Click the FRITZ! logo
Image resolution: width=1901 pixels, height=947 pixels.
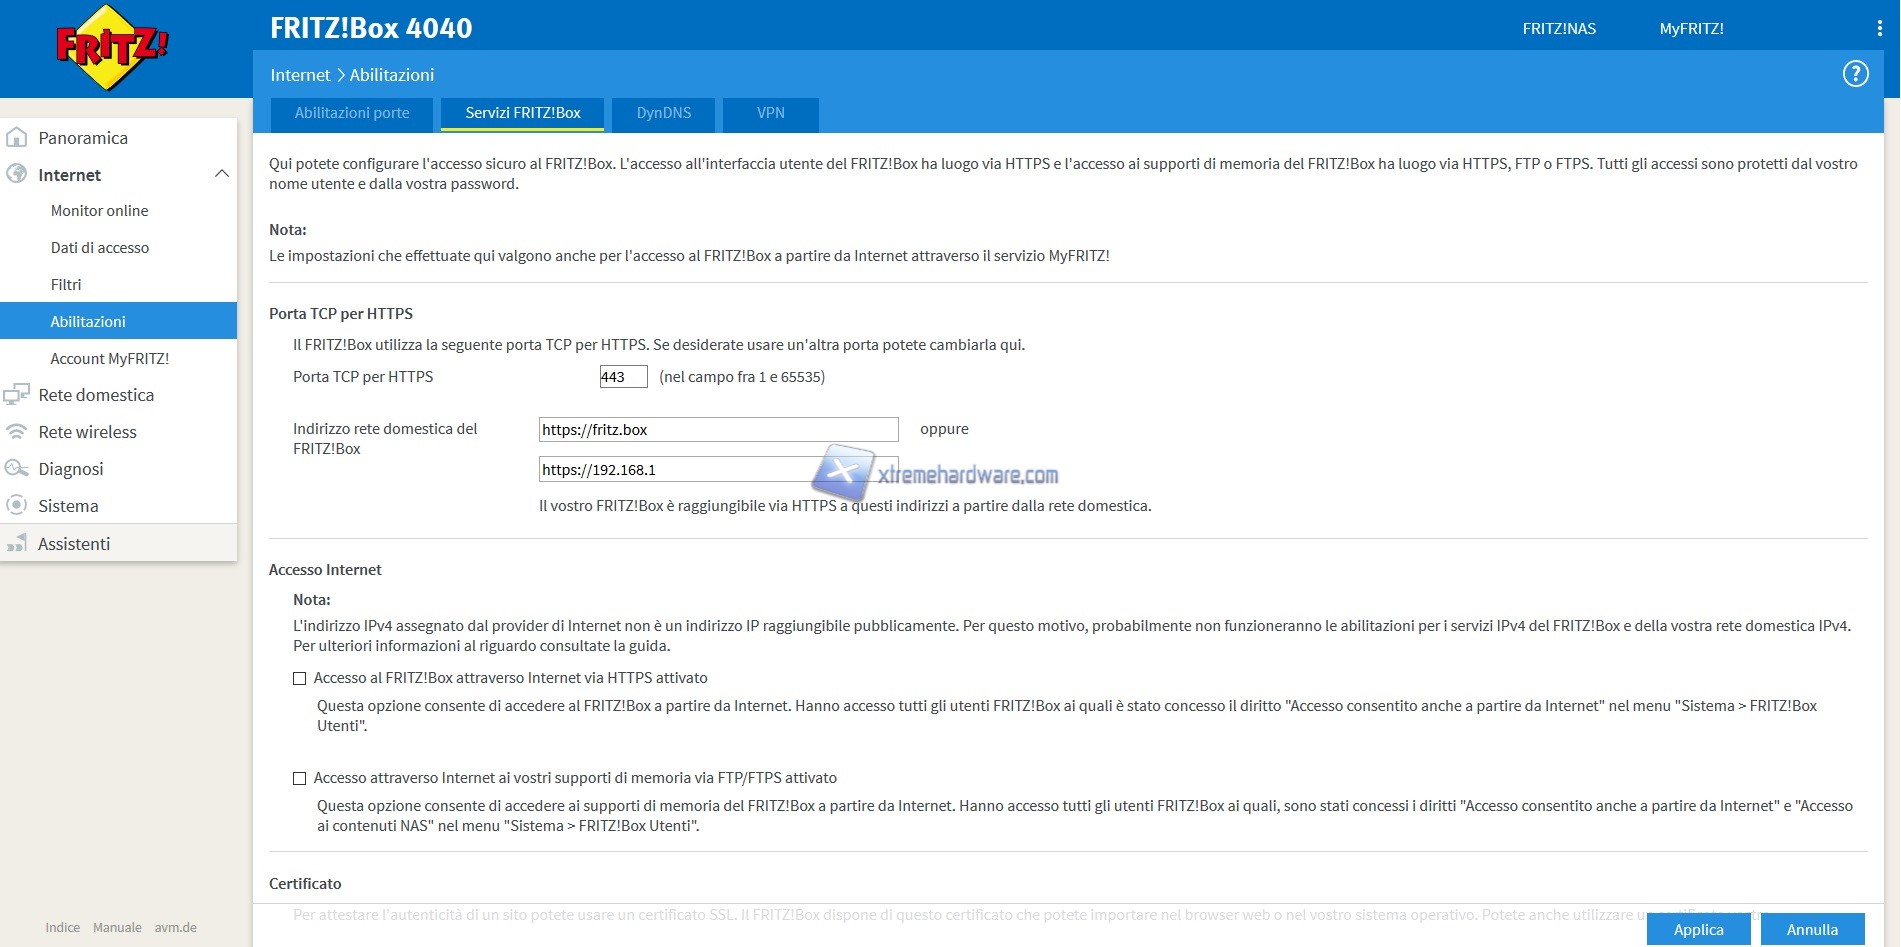pyautogui.click(x=112, y=47)
